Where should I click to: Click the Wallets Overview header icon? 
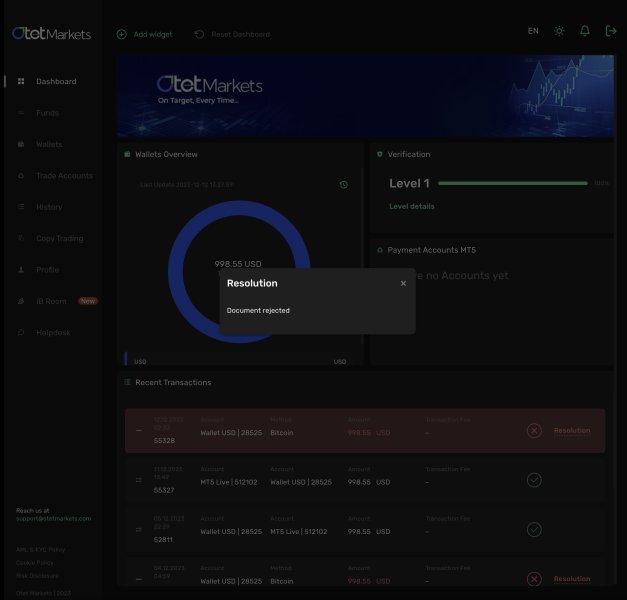click(x=127, y=154)
